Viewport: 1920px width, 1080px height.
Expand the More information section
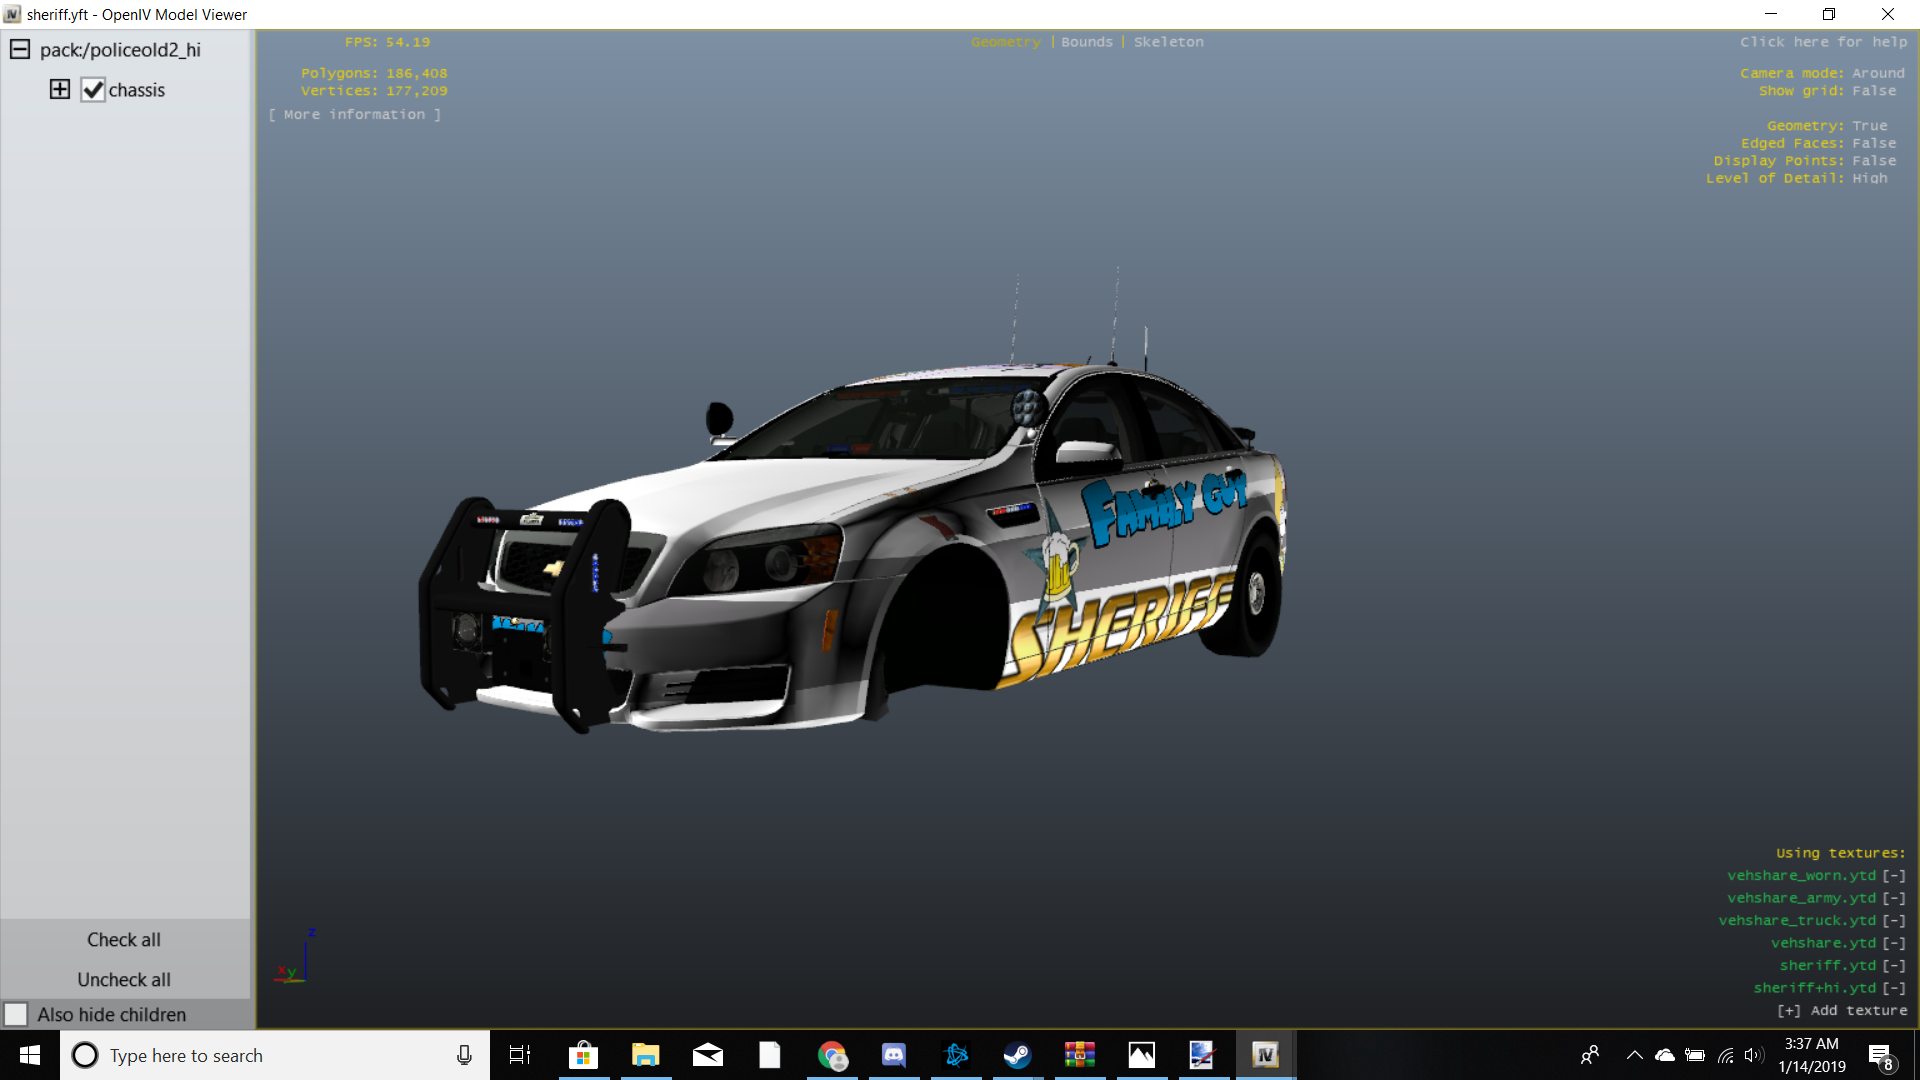(354, 115)
